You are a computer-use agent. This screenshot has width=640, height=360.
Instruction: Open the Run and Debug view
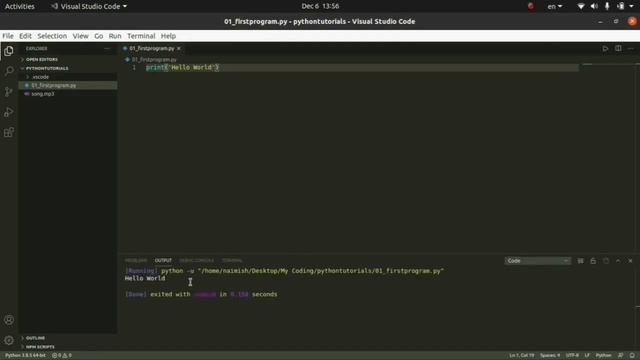[x=9, y=112]
